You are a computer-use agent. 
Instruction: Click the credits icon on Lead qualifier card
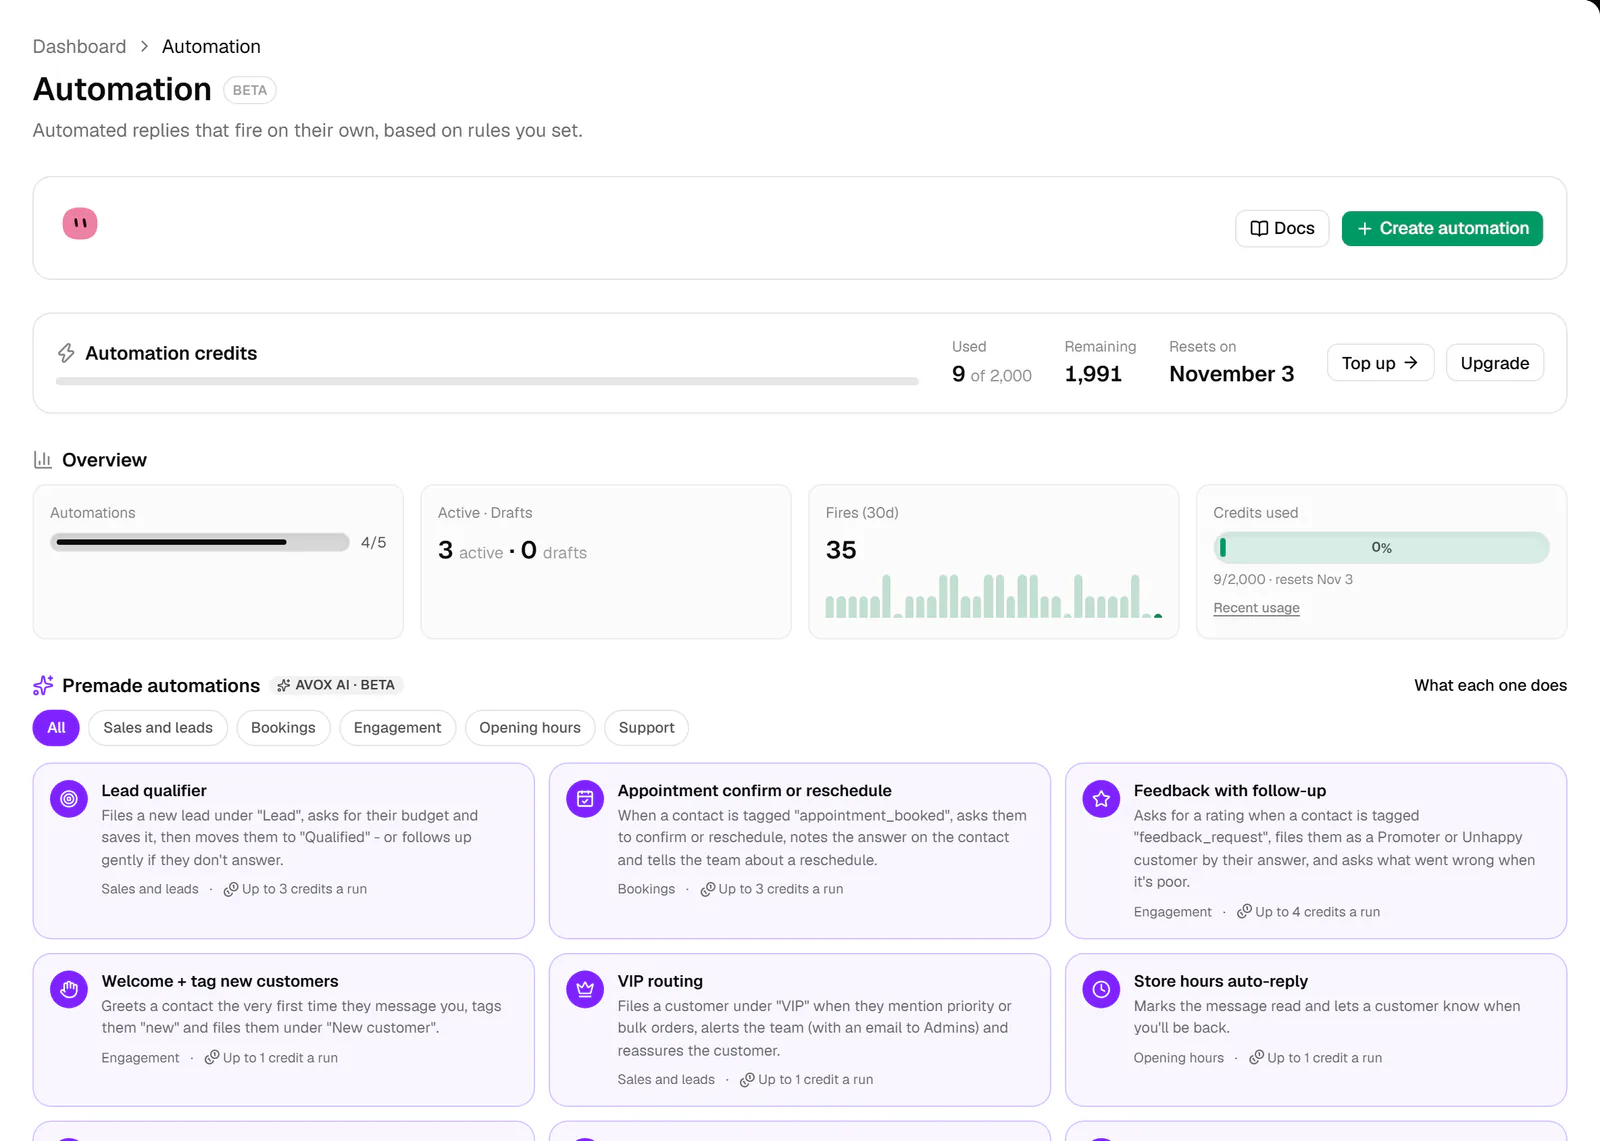pyautogui.click(x=231, y=889)
